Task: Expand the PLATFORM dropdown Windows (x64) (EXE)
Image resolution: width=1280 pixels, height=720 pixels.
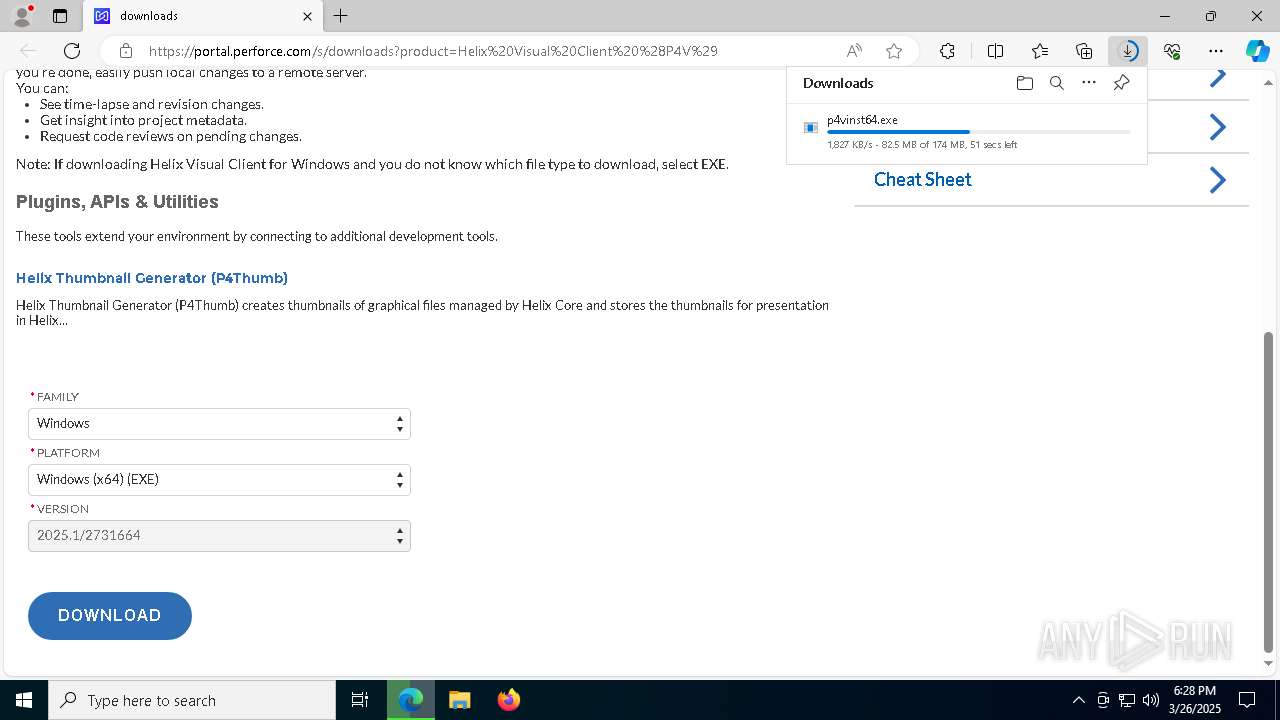Action: point(219,479)
